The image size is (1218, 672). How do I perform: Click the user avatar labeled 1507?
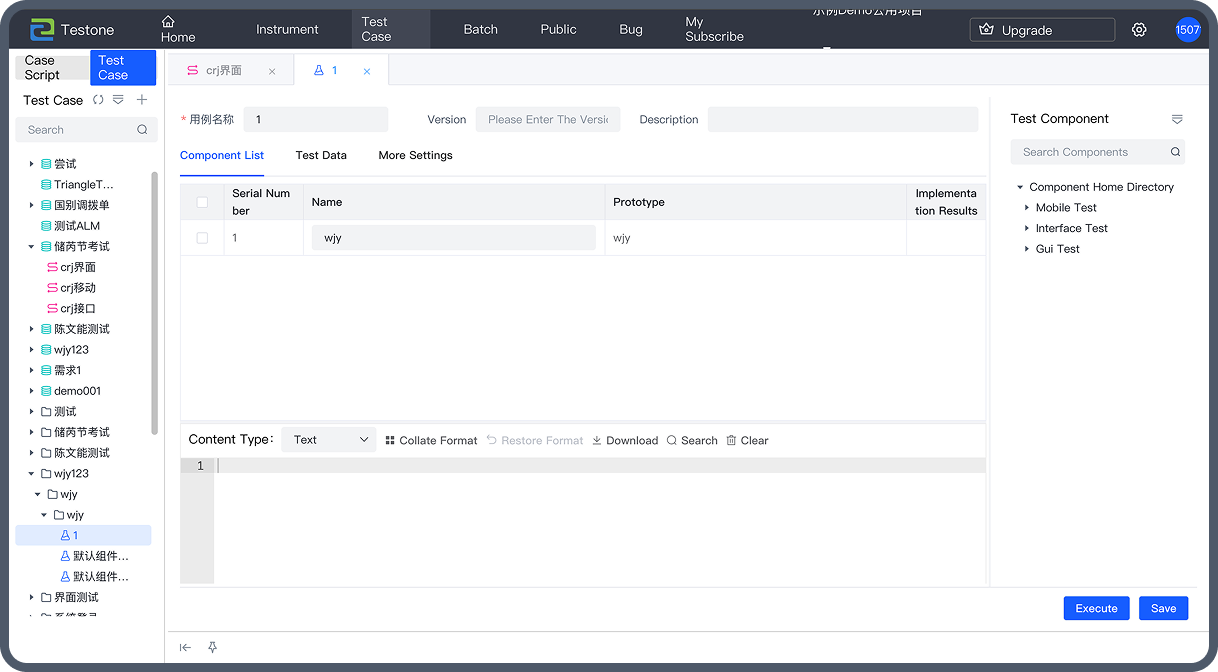[1187, 30]
